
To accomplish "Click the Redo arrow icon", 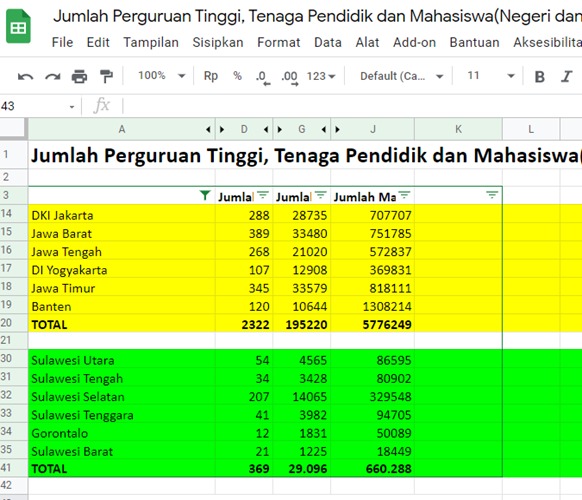I will click(52, 77).
